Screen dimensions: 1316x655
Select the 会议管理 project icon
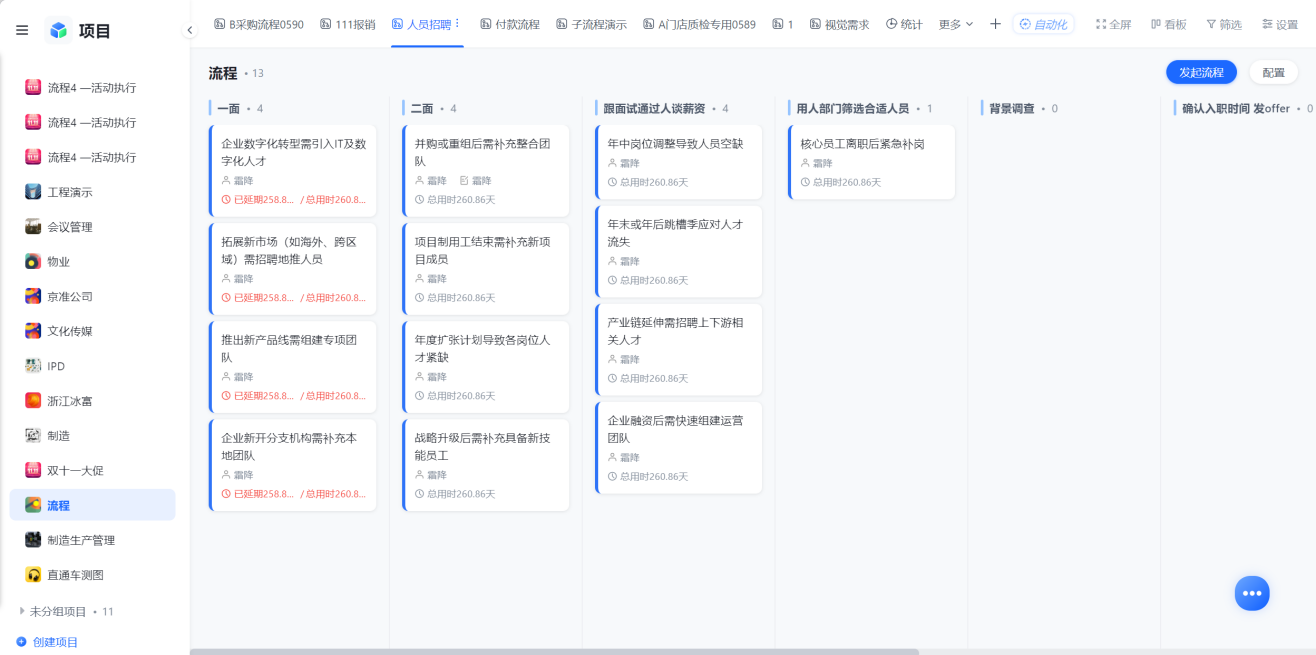pos(33,227)
